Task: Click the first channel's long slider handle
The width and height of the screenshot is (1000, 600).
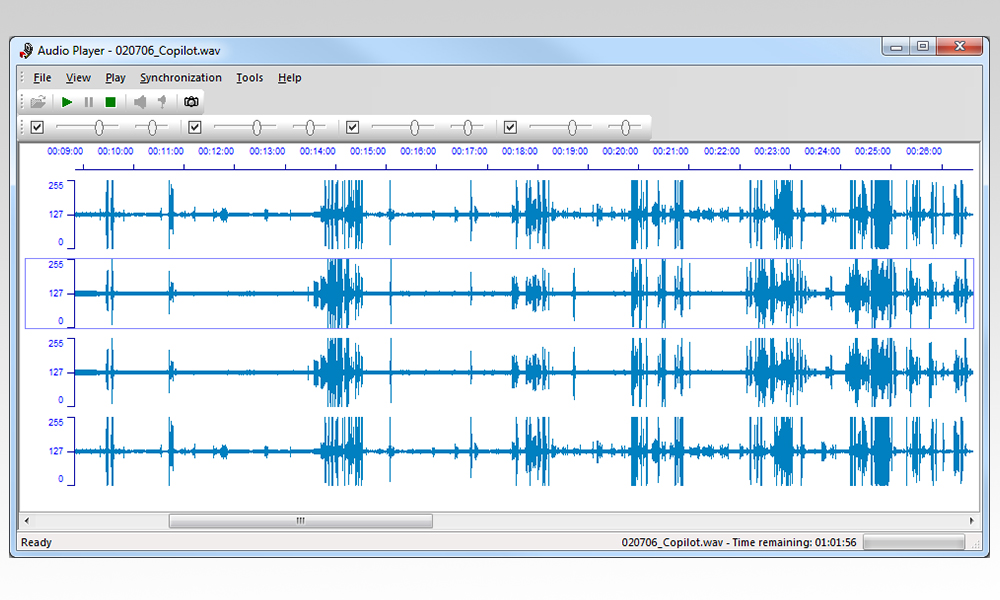Action: point(99,128)
